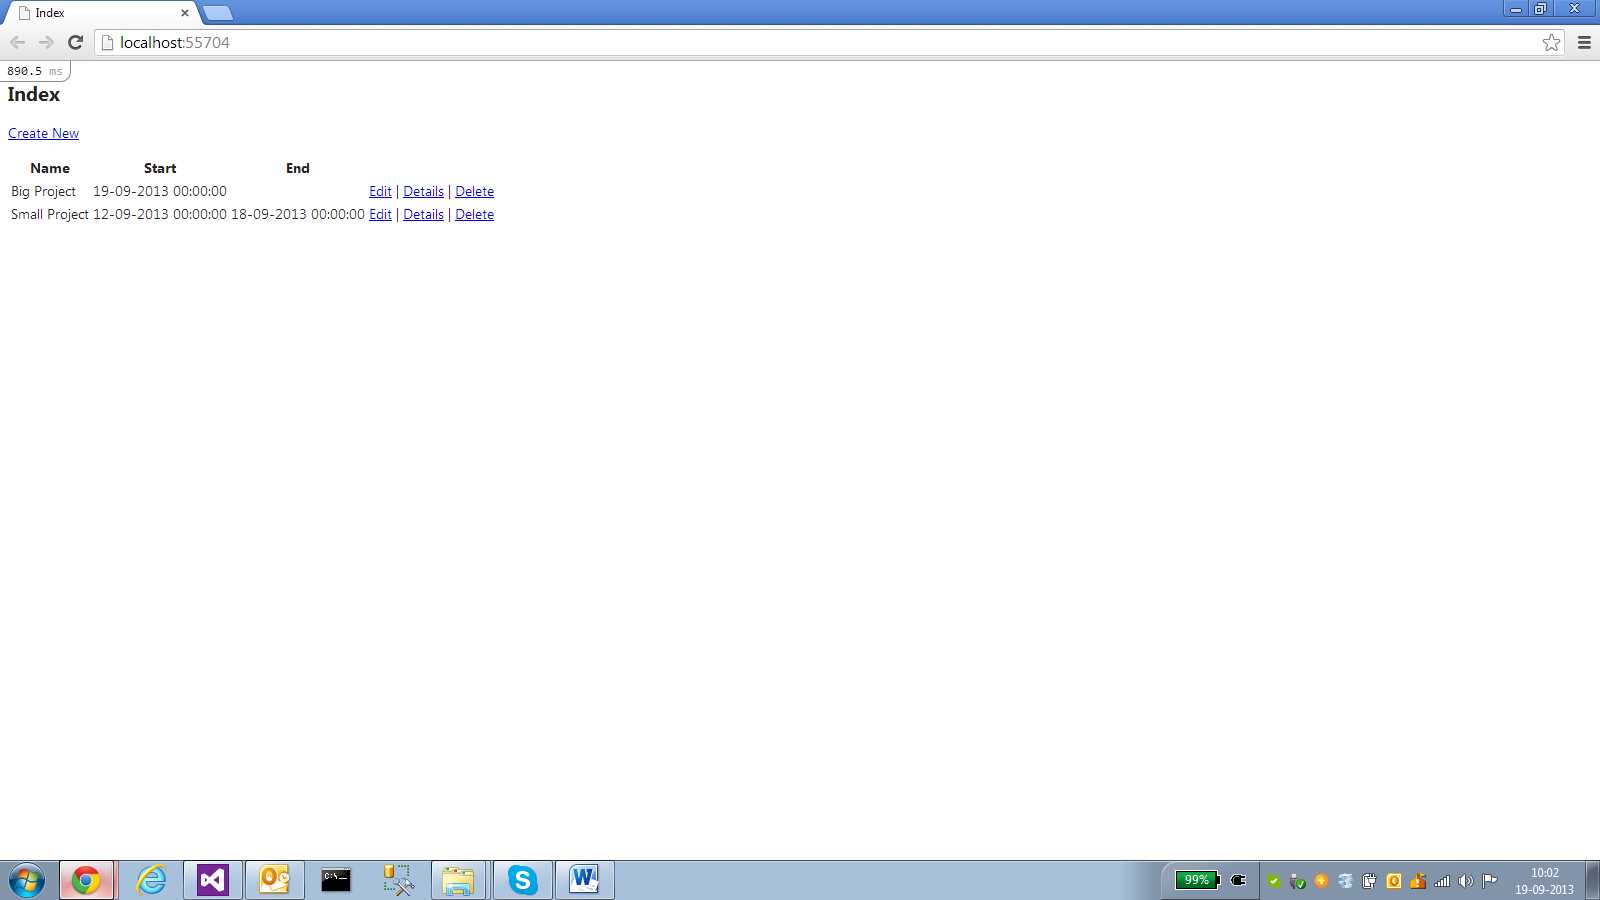Click start date 12-09-2013 00:00:00

pos(160,214)
